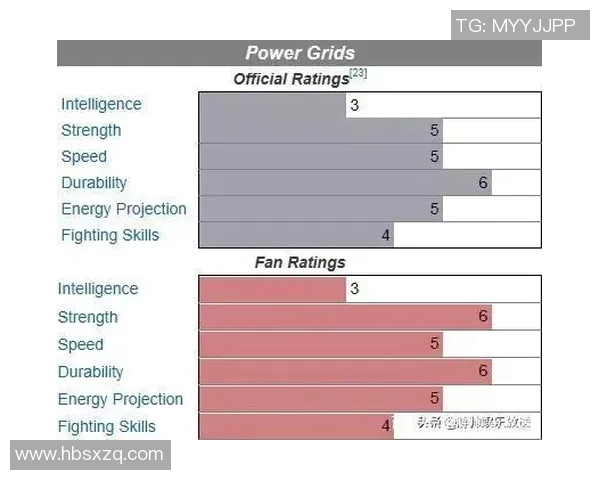Select the Strength label under Official Ratings
Viewport: 600px width, 480px height.
point(91,130)
